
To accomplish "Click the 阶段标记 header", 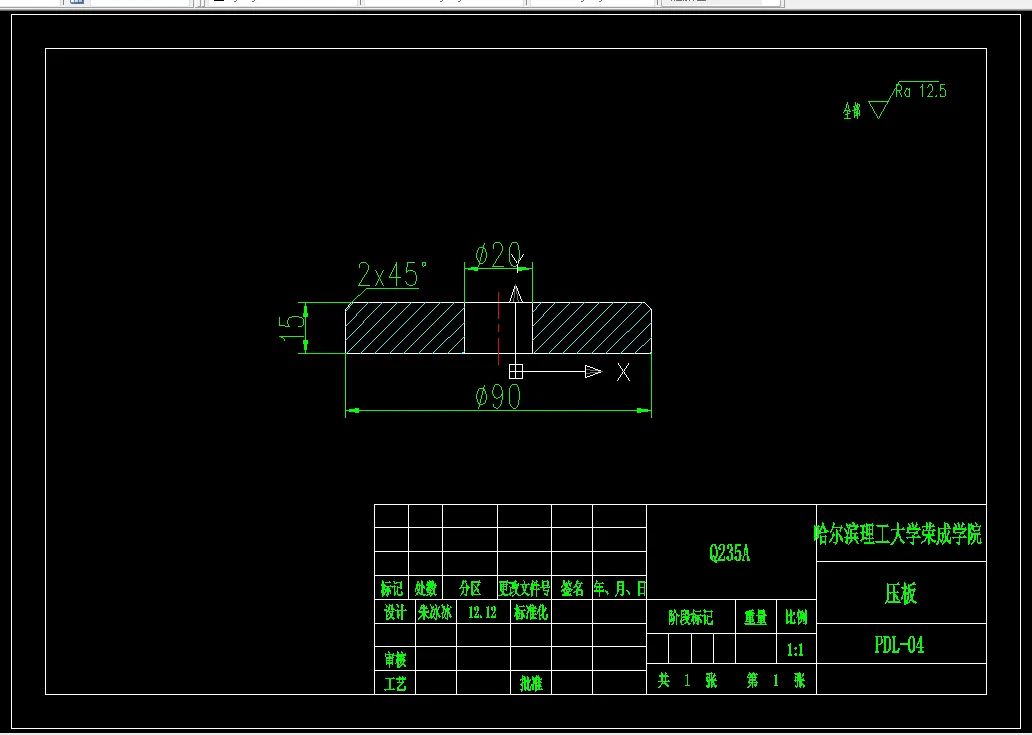I will [690, 618].
